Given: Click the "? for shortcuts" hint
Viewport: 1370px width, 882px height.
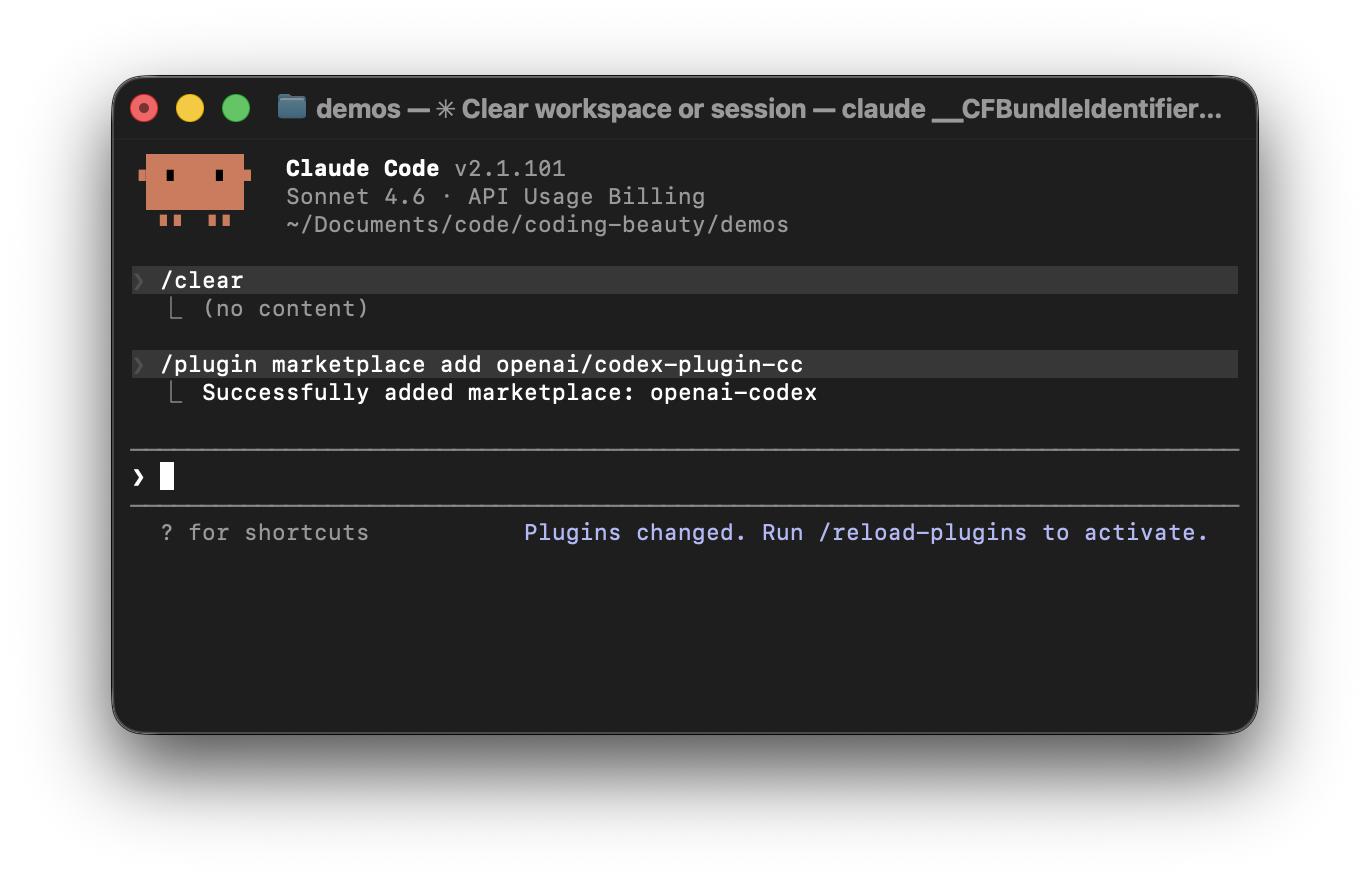Looking at the screenshot, I should [265, 533].
